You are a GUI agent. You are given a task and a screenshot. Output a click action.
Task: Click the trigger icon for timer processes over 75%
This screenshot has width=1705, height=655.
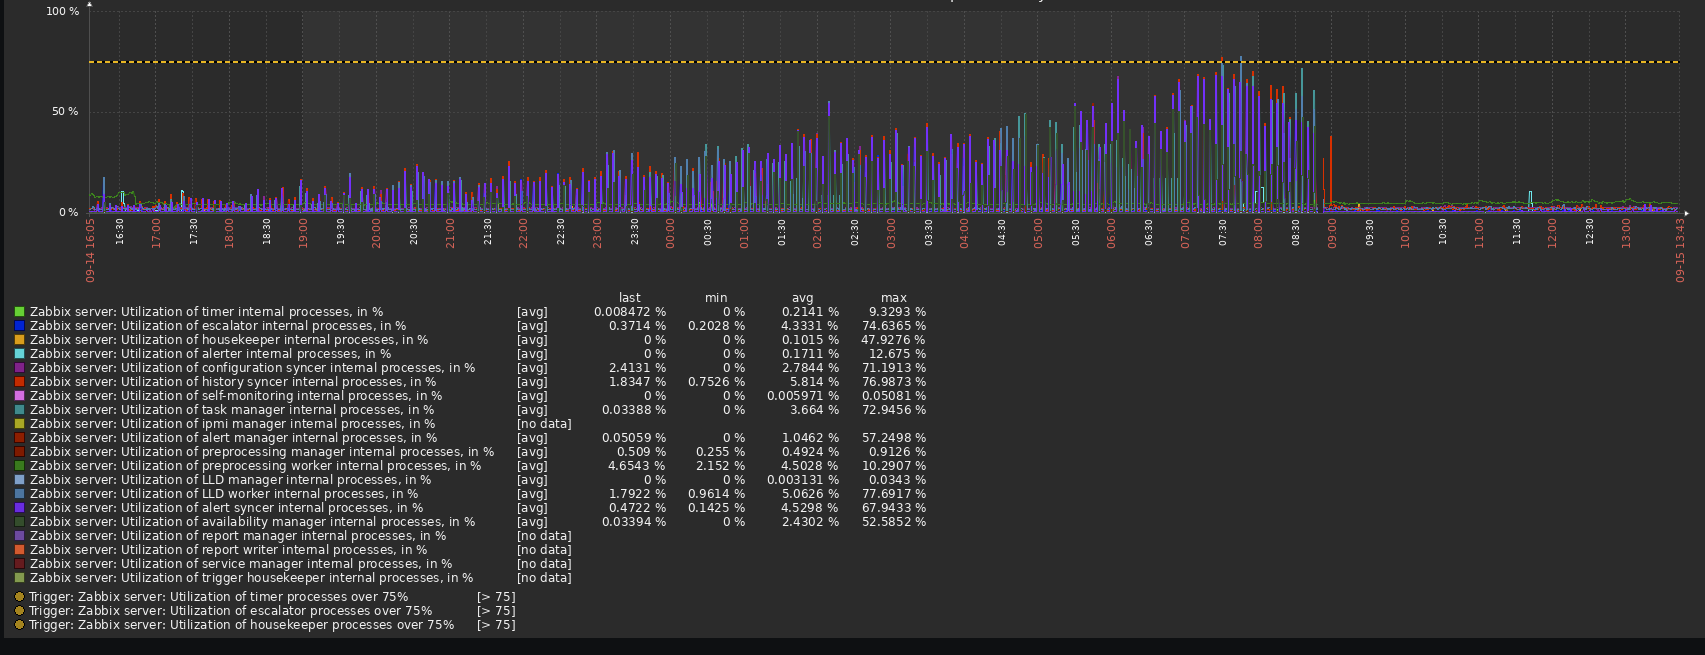click(x=20, y=597)
